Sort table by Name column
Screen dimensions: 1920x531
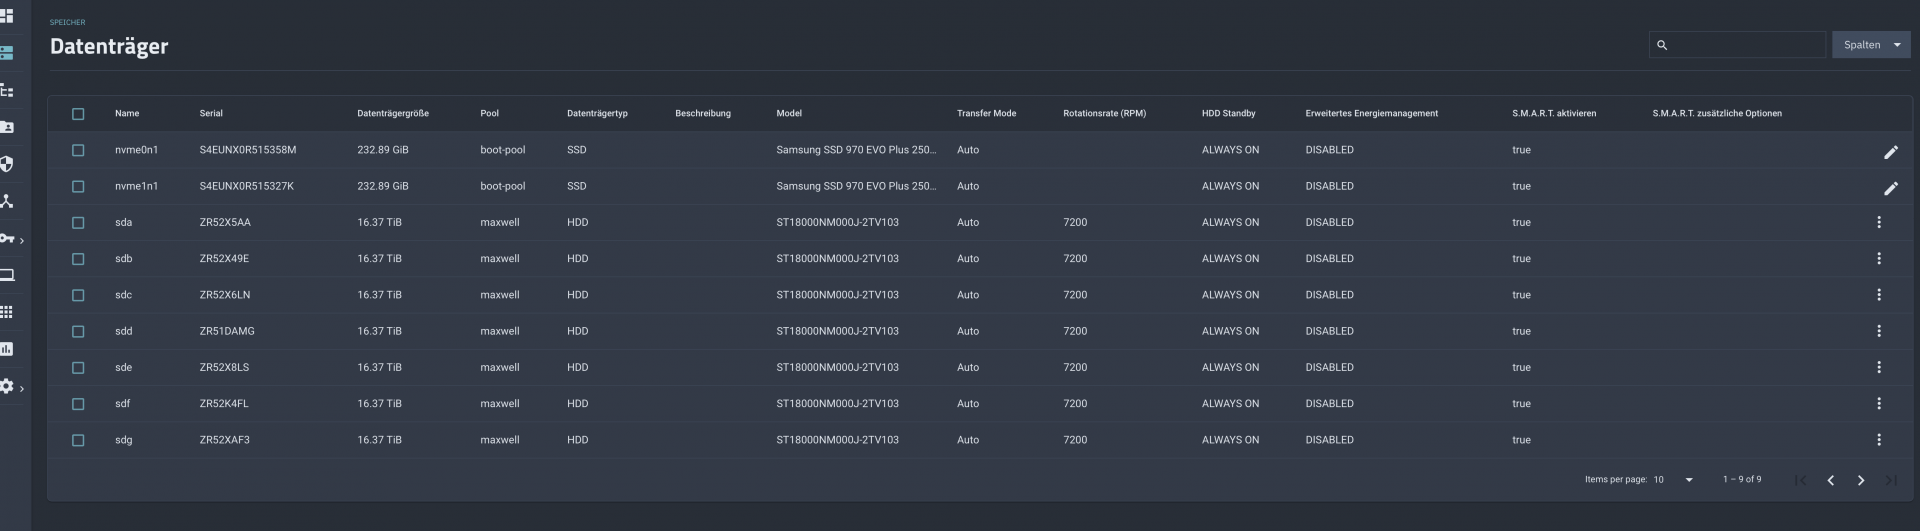click(127, 114)
